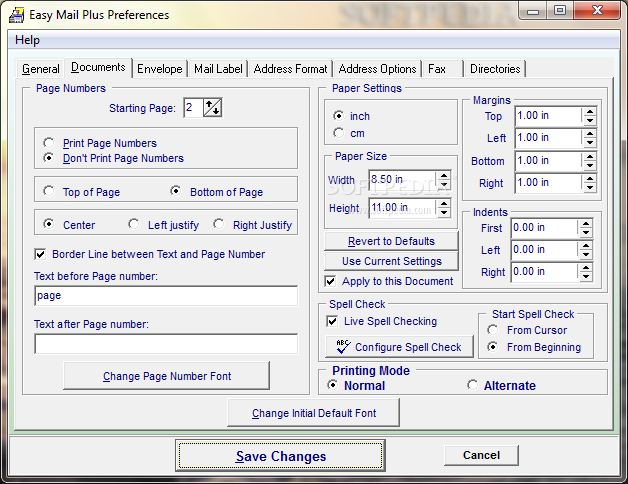Screen dimensions: 628x484
Task: Click Change Page Number Font button
Action: pyautogui.click(x=167, y=376)
